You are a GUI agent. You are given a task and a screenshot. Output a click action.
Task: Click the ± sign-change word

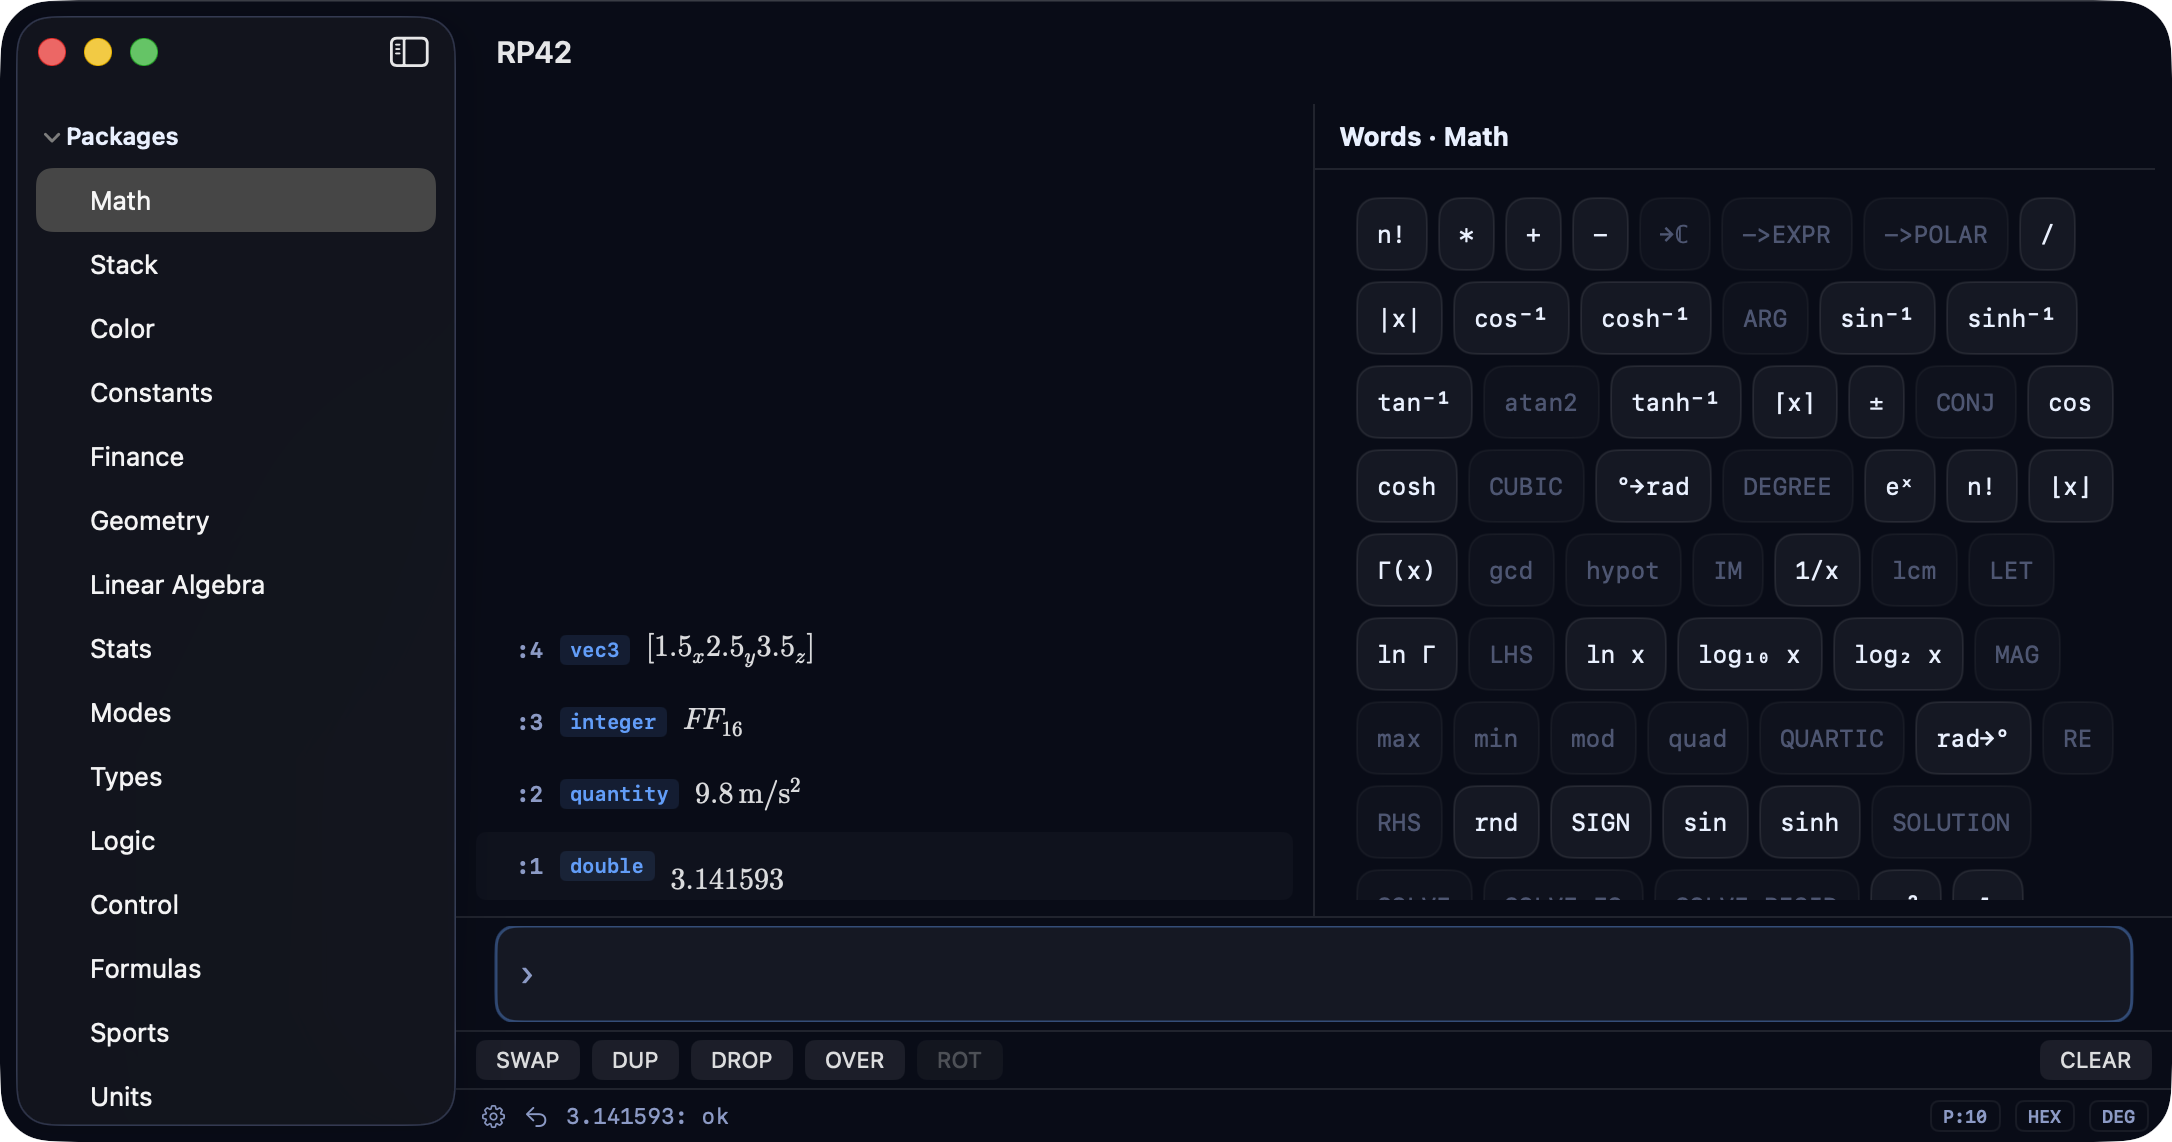coord(1876,402)
